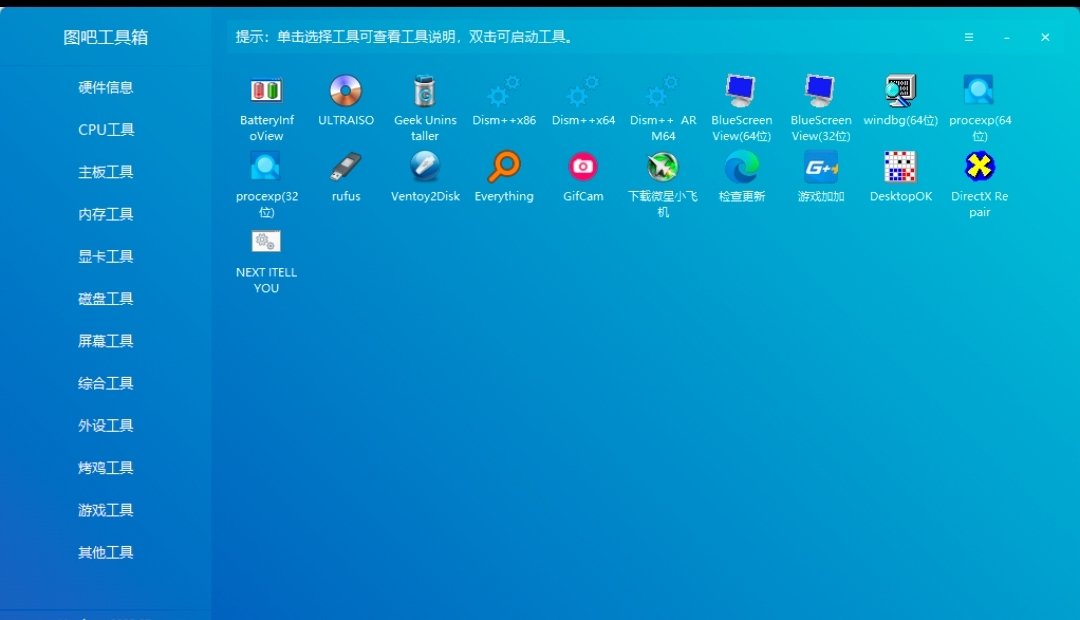Select the DirectX Repair icon
1080x620 pixels.
(979, 167)
